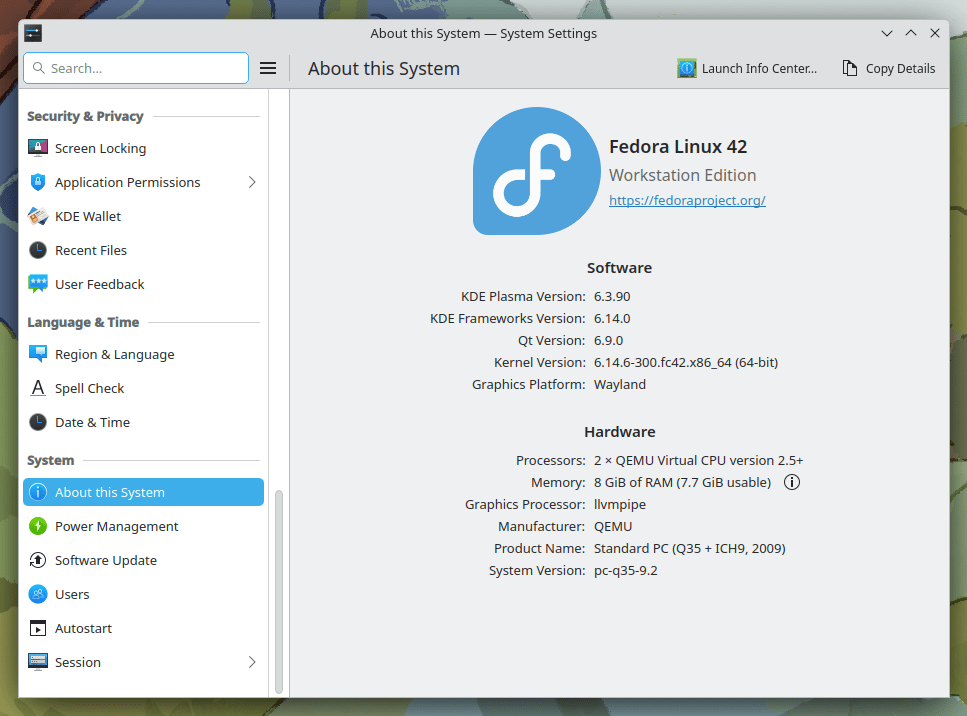967x716 pixels.
Task: Click the Qt Version value 6.9.0
Action: (x=608, y=340)
